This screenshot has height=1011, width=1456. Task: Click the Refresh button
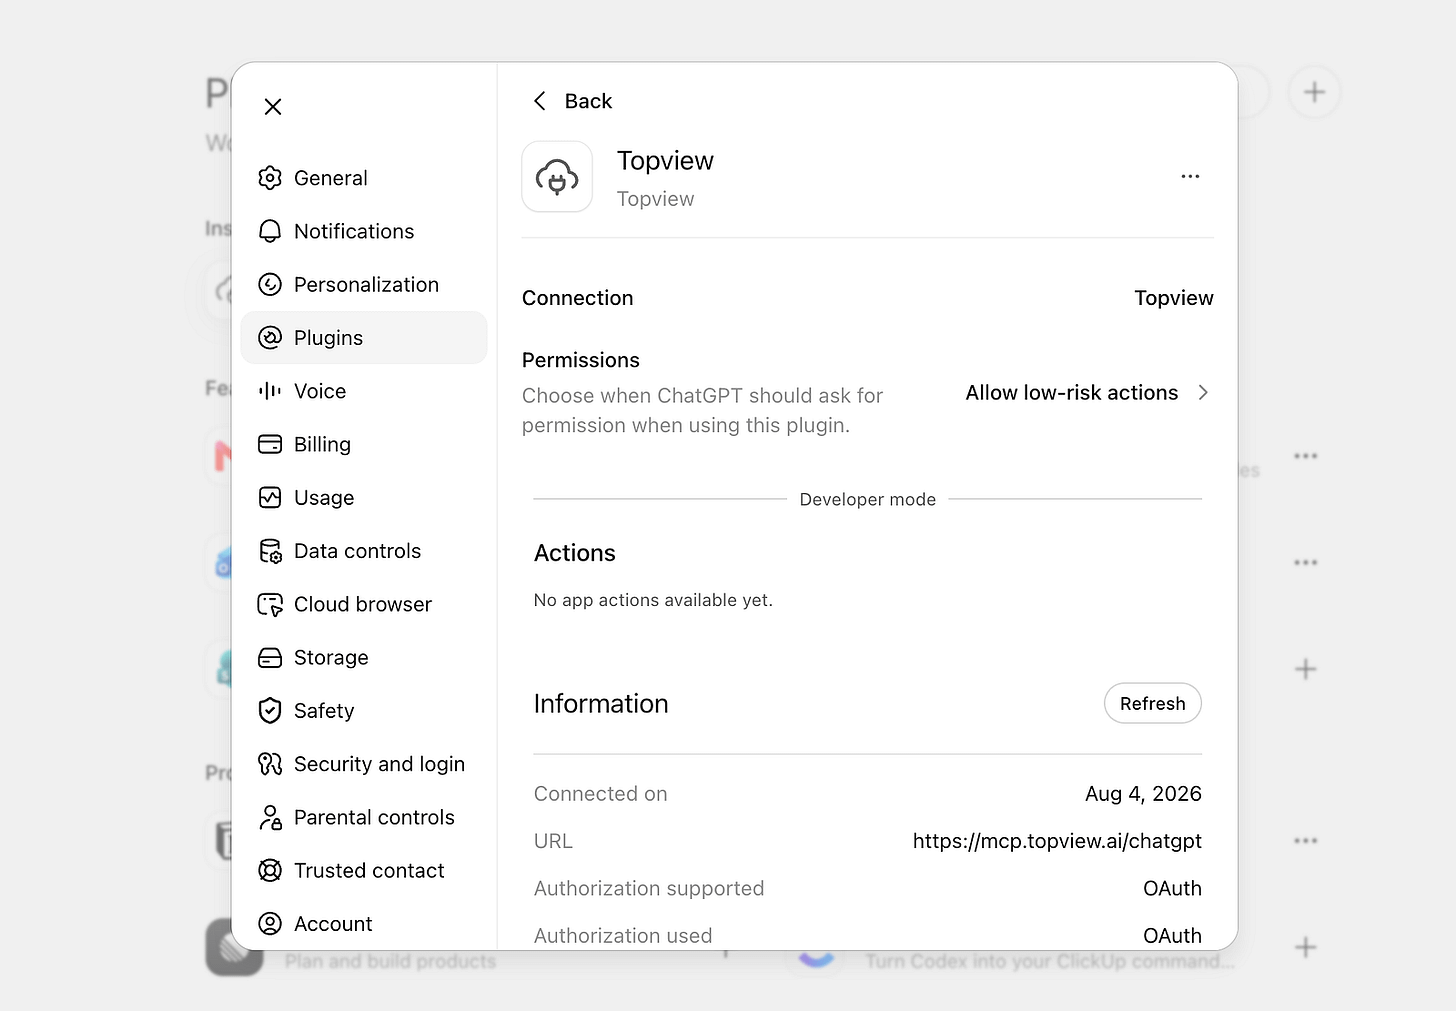coord(1152,703)
